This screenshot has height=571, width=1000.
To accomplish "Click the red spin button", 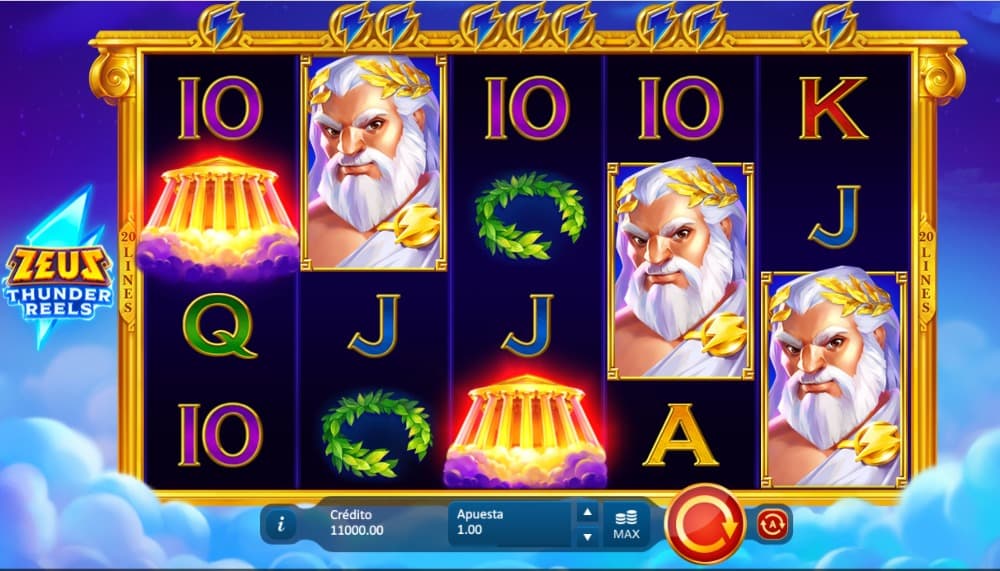I will click(705, 524).
